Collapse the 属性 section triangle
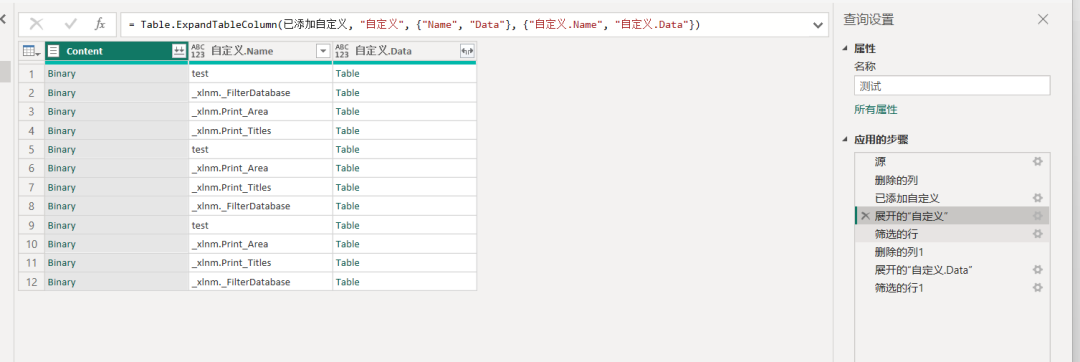The image size is (1080, 362). (846, 49)
